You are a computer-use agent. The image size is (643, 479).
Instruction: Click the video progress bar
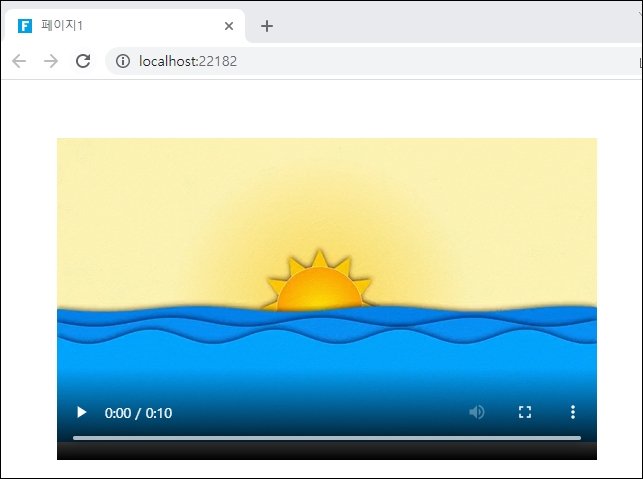pyautogui.click(x=326, y=438)
